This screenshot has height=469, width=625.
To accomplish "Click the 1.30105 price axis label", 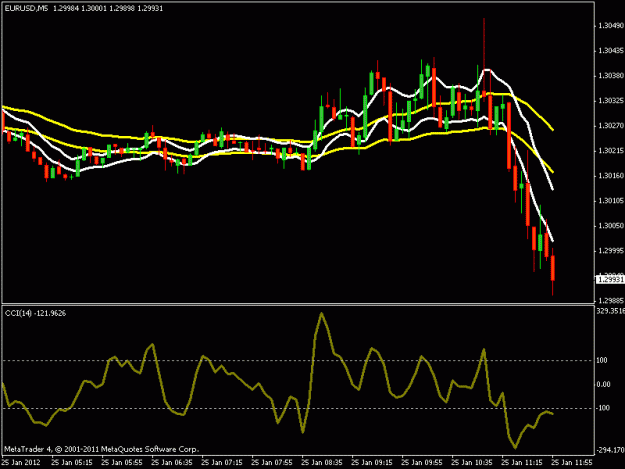I will pyautogui.click(x=611, y=201).
